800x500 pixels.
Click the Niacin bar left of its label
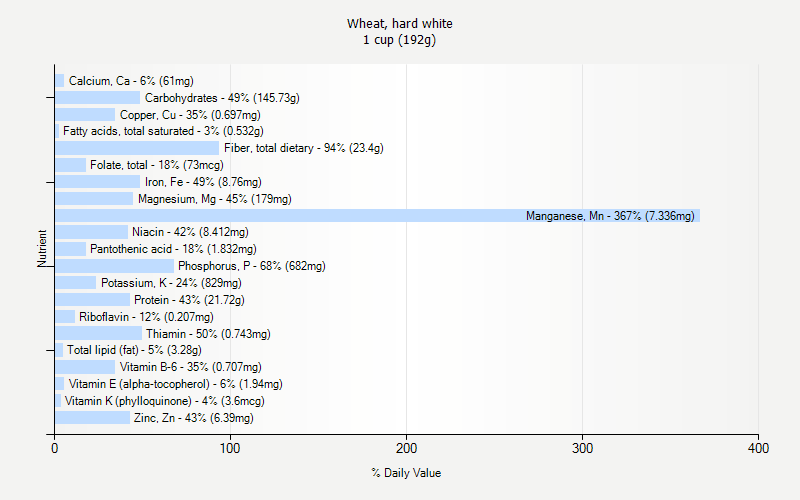(92, 232)
